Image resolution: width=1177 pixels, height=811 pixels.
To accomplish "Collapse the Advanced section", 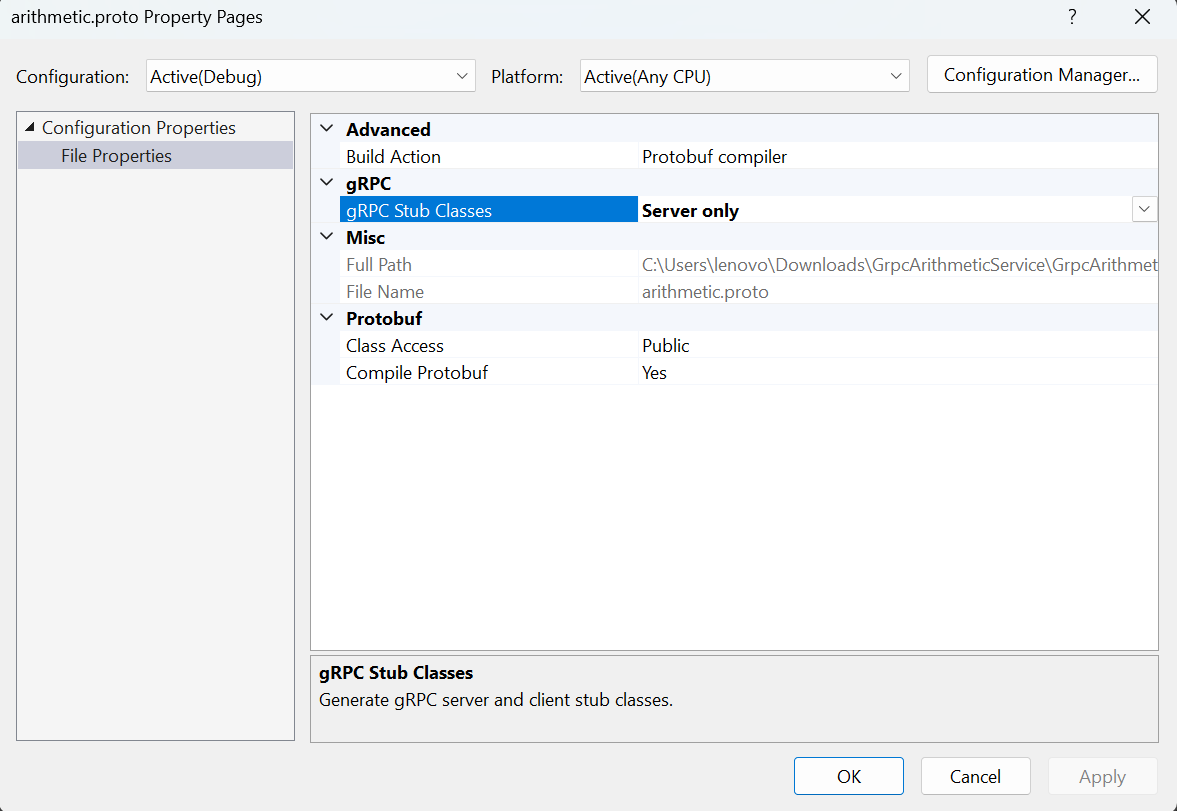I will pyautogui.click(x=326, y=129).
